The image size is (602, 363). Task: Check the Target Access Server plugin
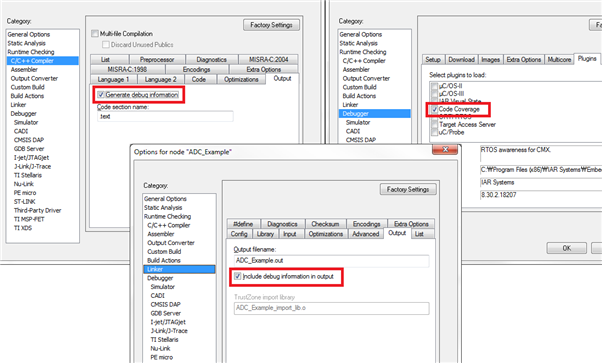[x=434, y=124]
